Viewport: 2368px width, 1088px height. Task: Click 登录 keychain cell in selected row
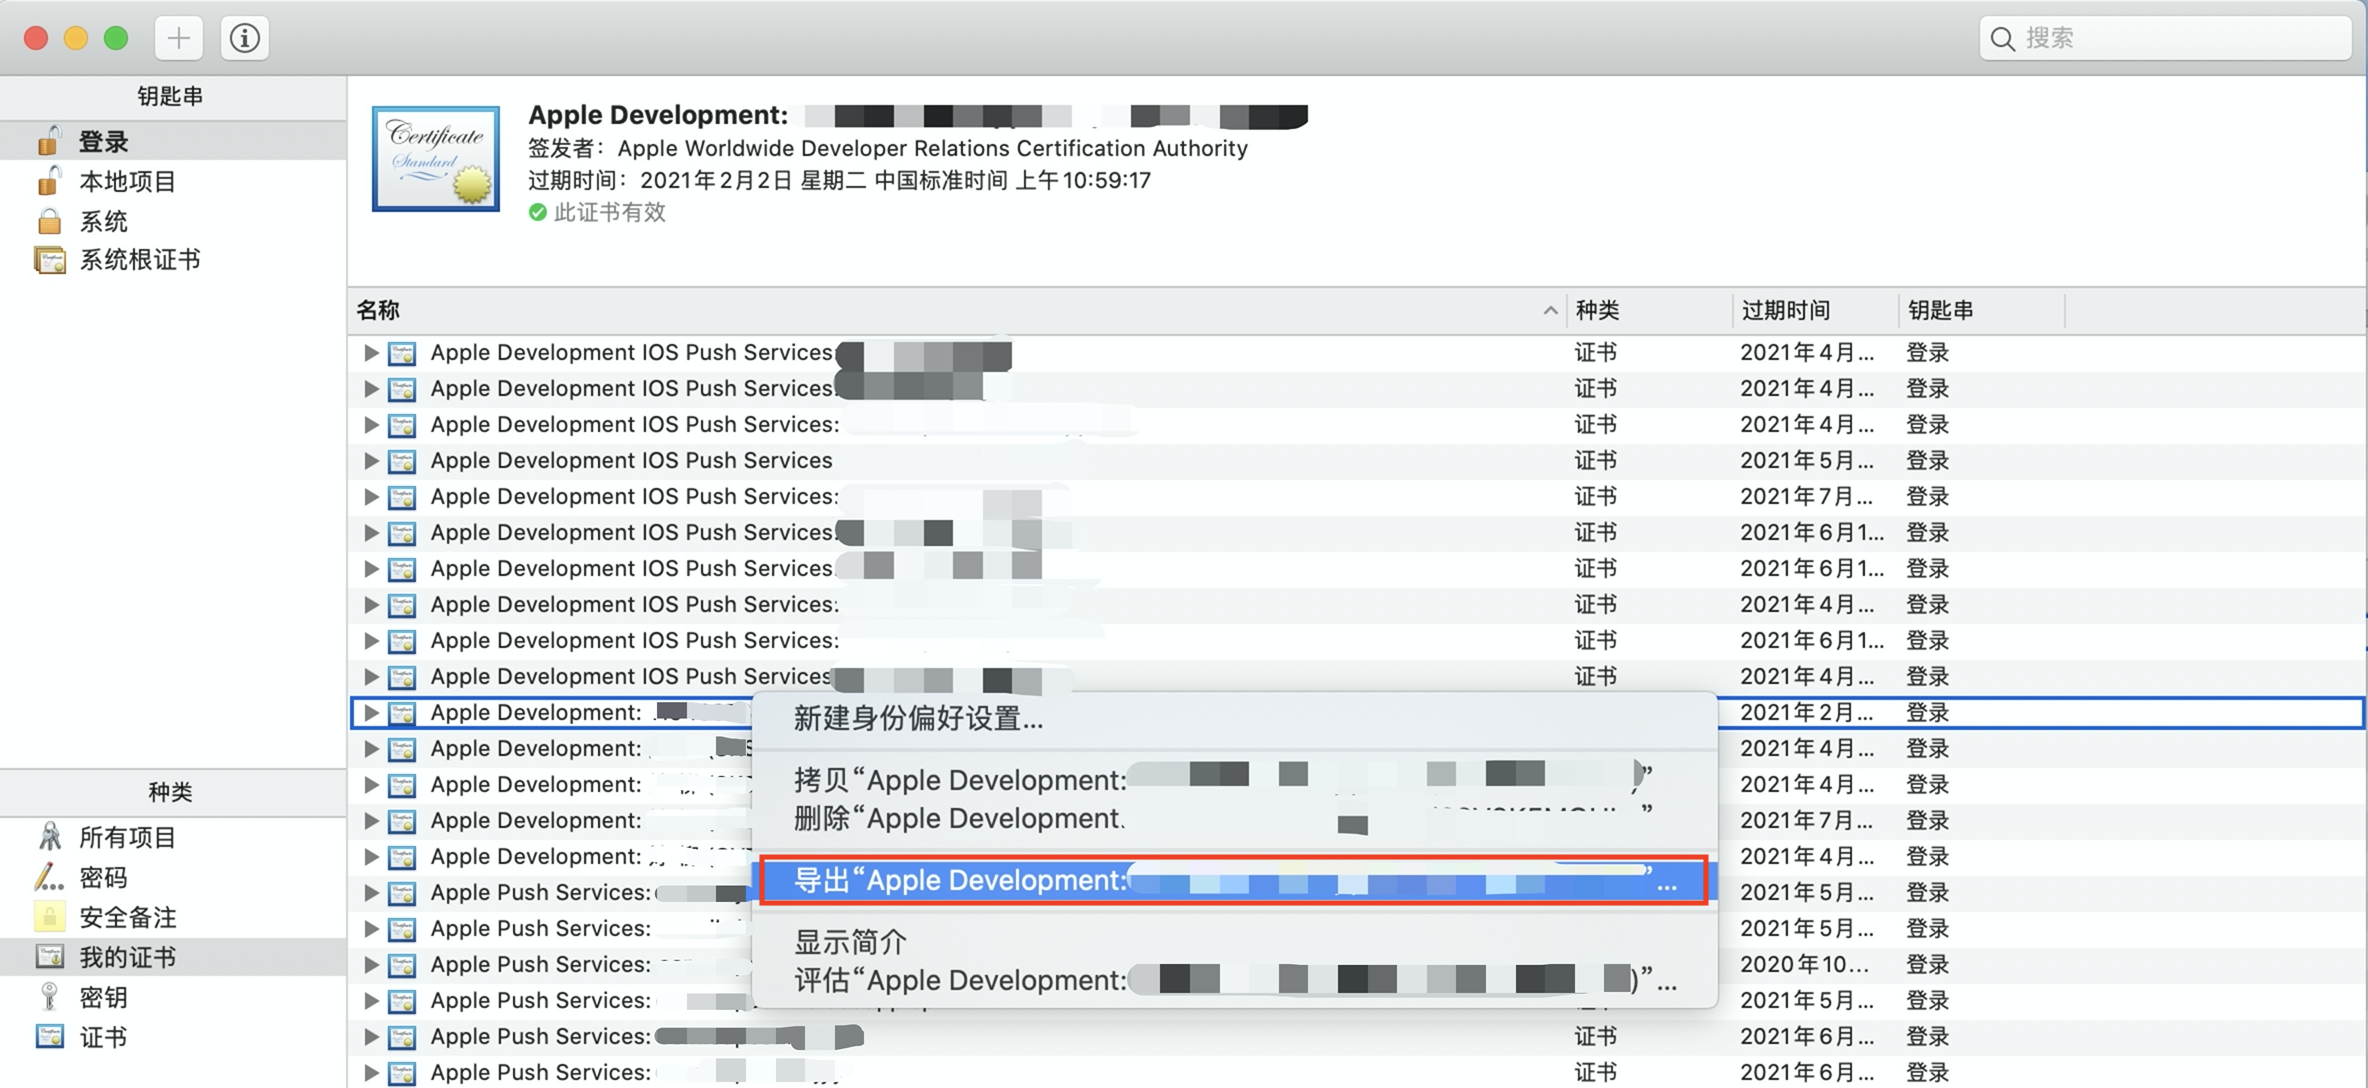coord(1927,712)
